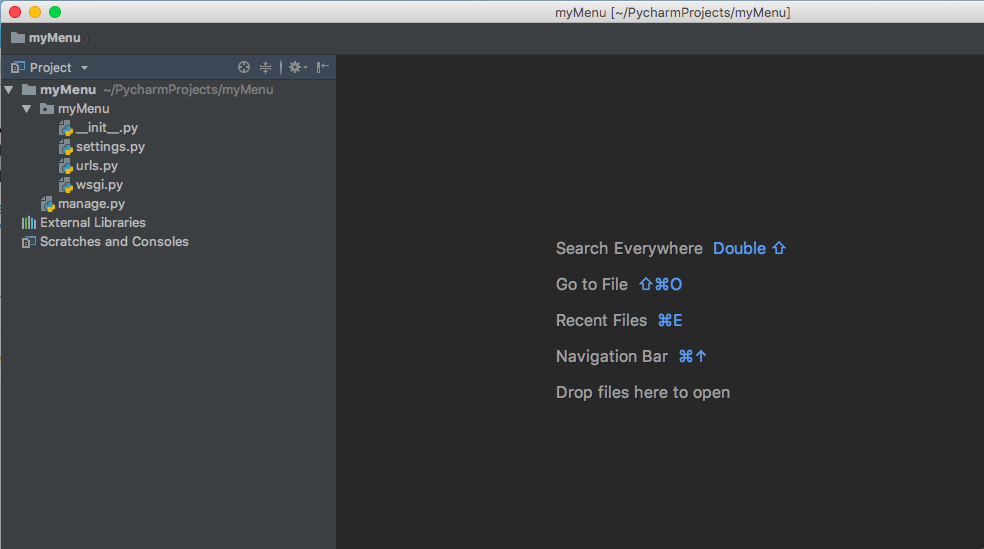Viewport: 984px width, 549px height.
Task: Click the External Libraries bars icon
Action: 29,223
